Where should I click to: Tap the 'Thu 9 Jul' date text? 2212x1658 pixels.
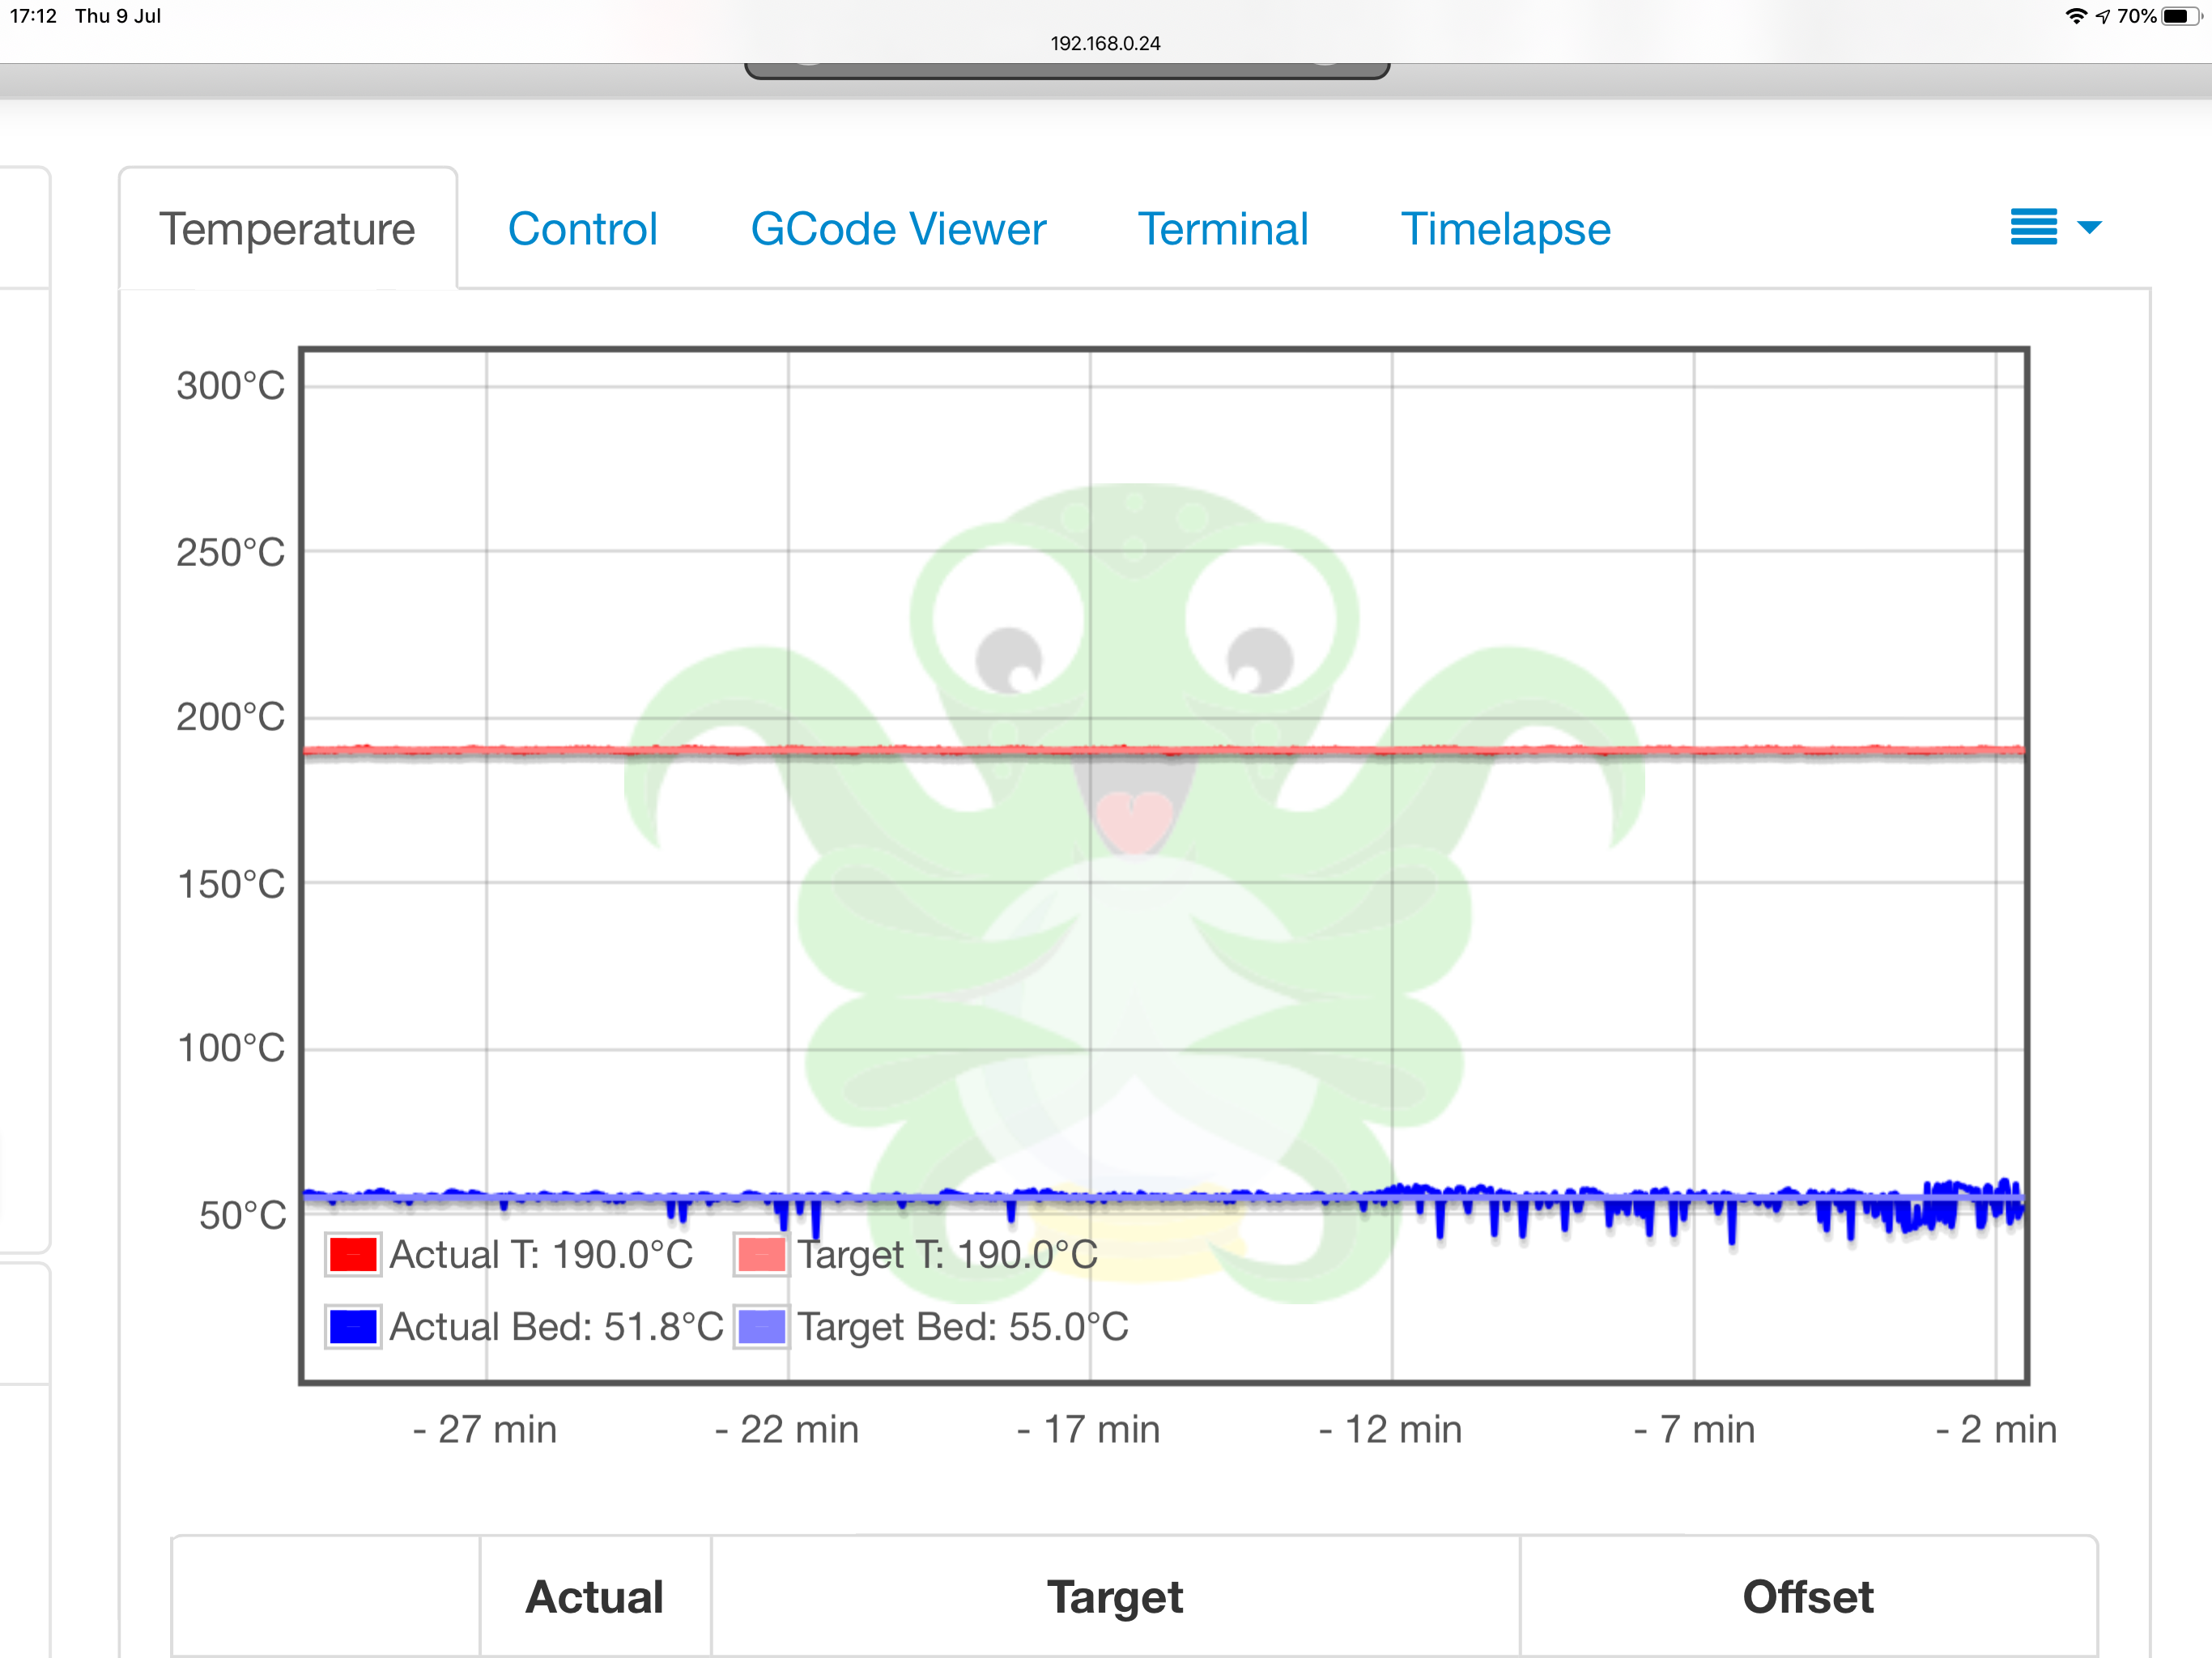pos(118,16)
